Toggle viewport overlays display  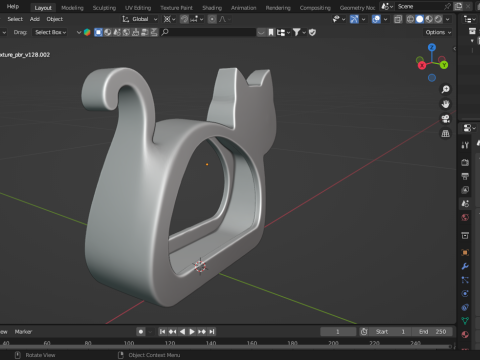click(x=376, y=19)
